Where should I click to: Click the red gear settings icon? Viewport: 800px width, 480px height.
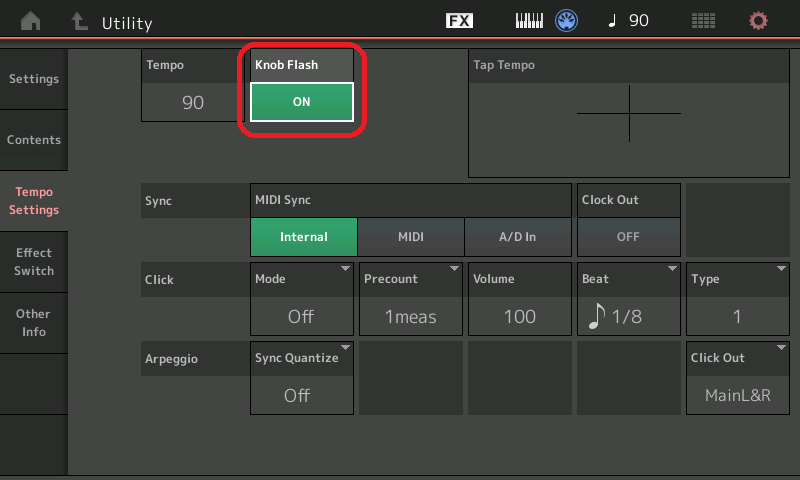click(x=759, y=21)
